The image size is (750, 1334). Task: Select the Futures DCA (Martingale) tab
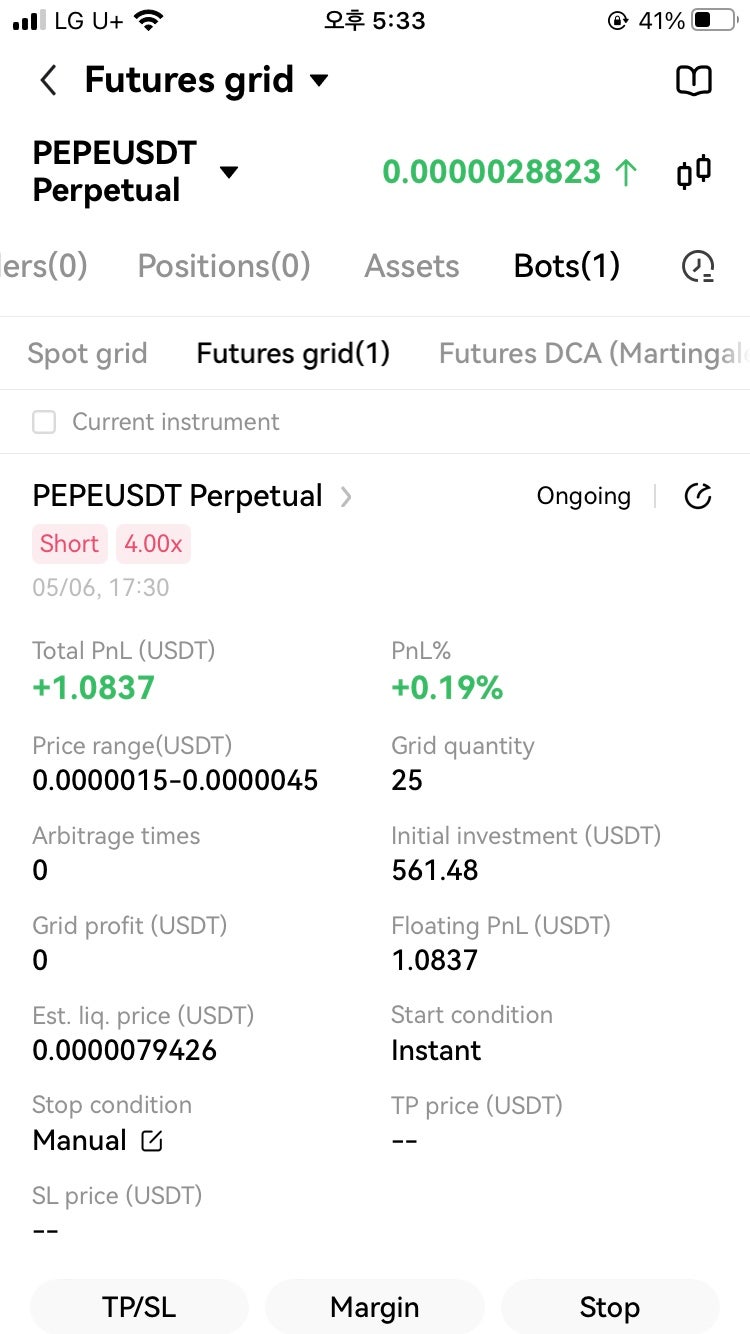tap(594, 353)
